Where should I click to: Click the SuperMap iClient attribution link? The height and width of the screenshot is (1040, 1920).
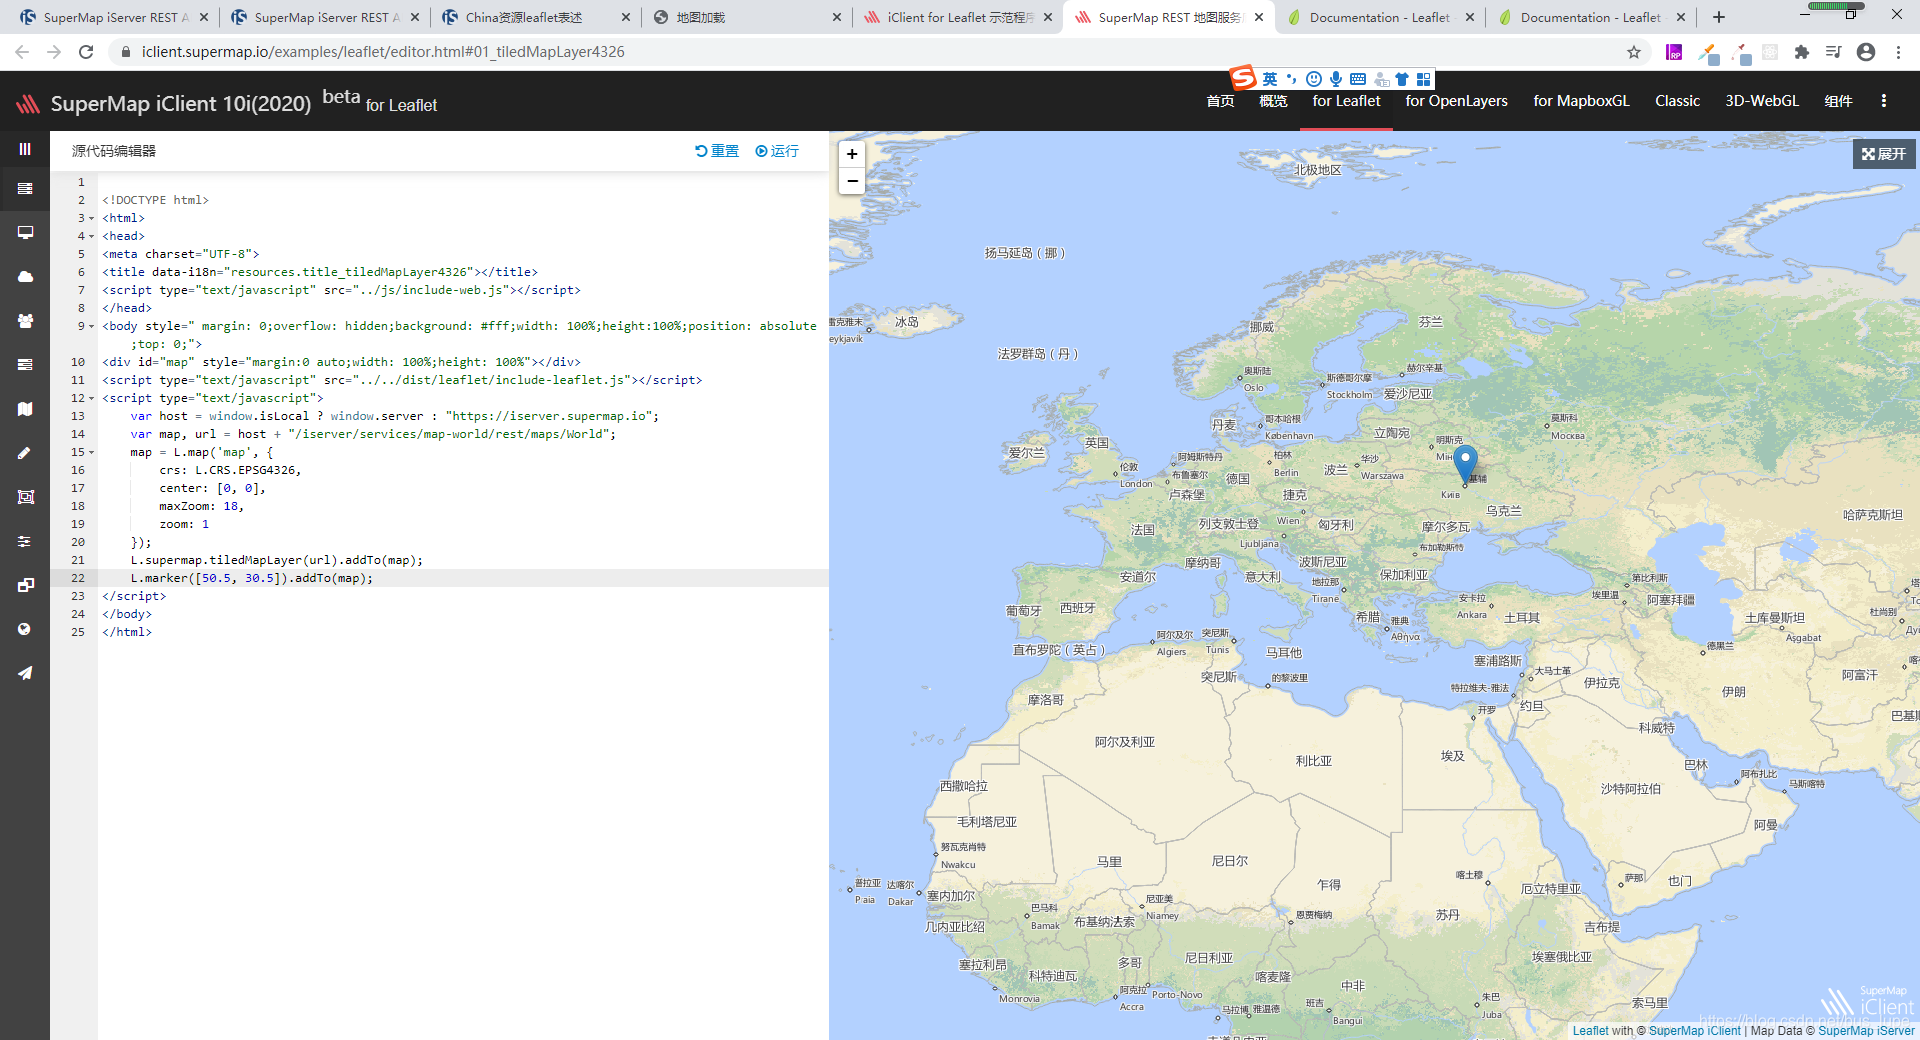point(1694,1031)
